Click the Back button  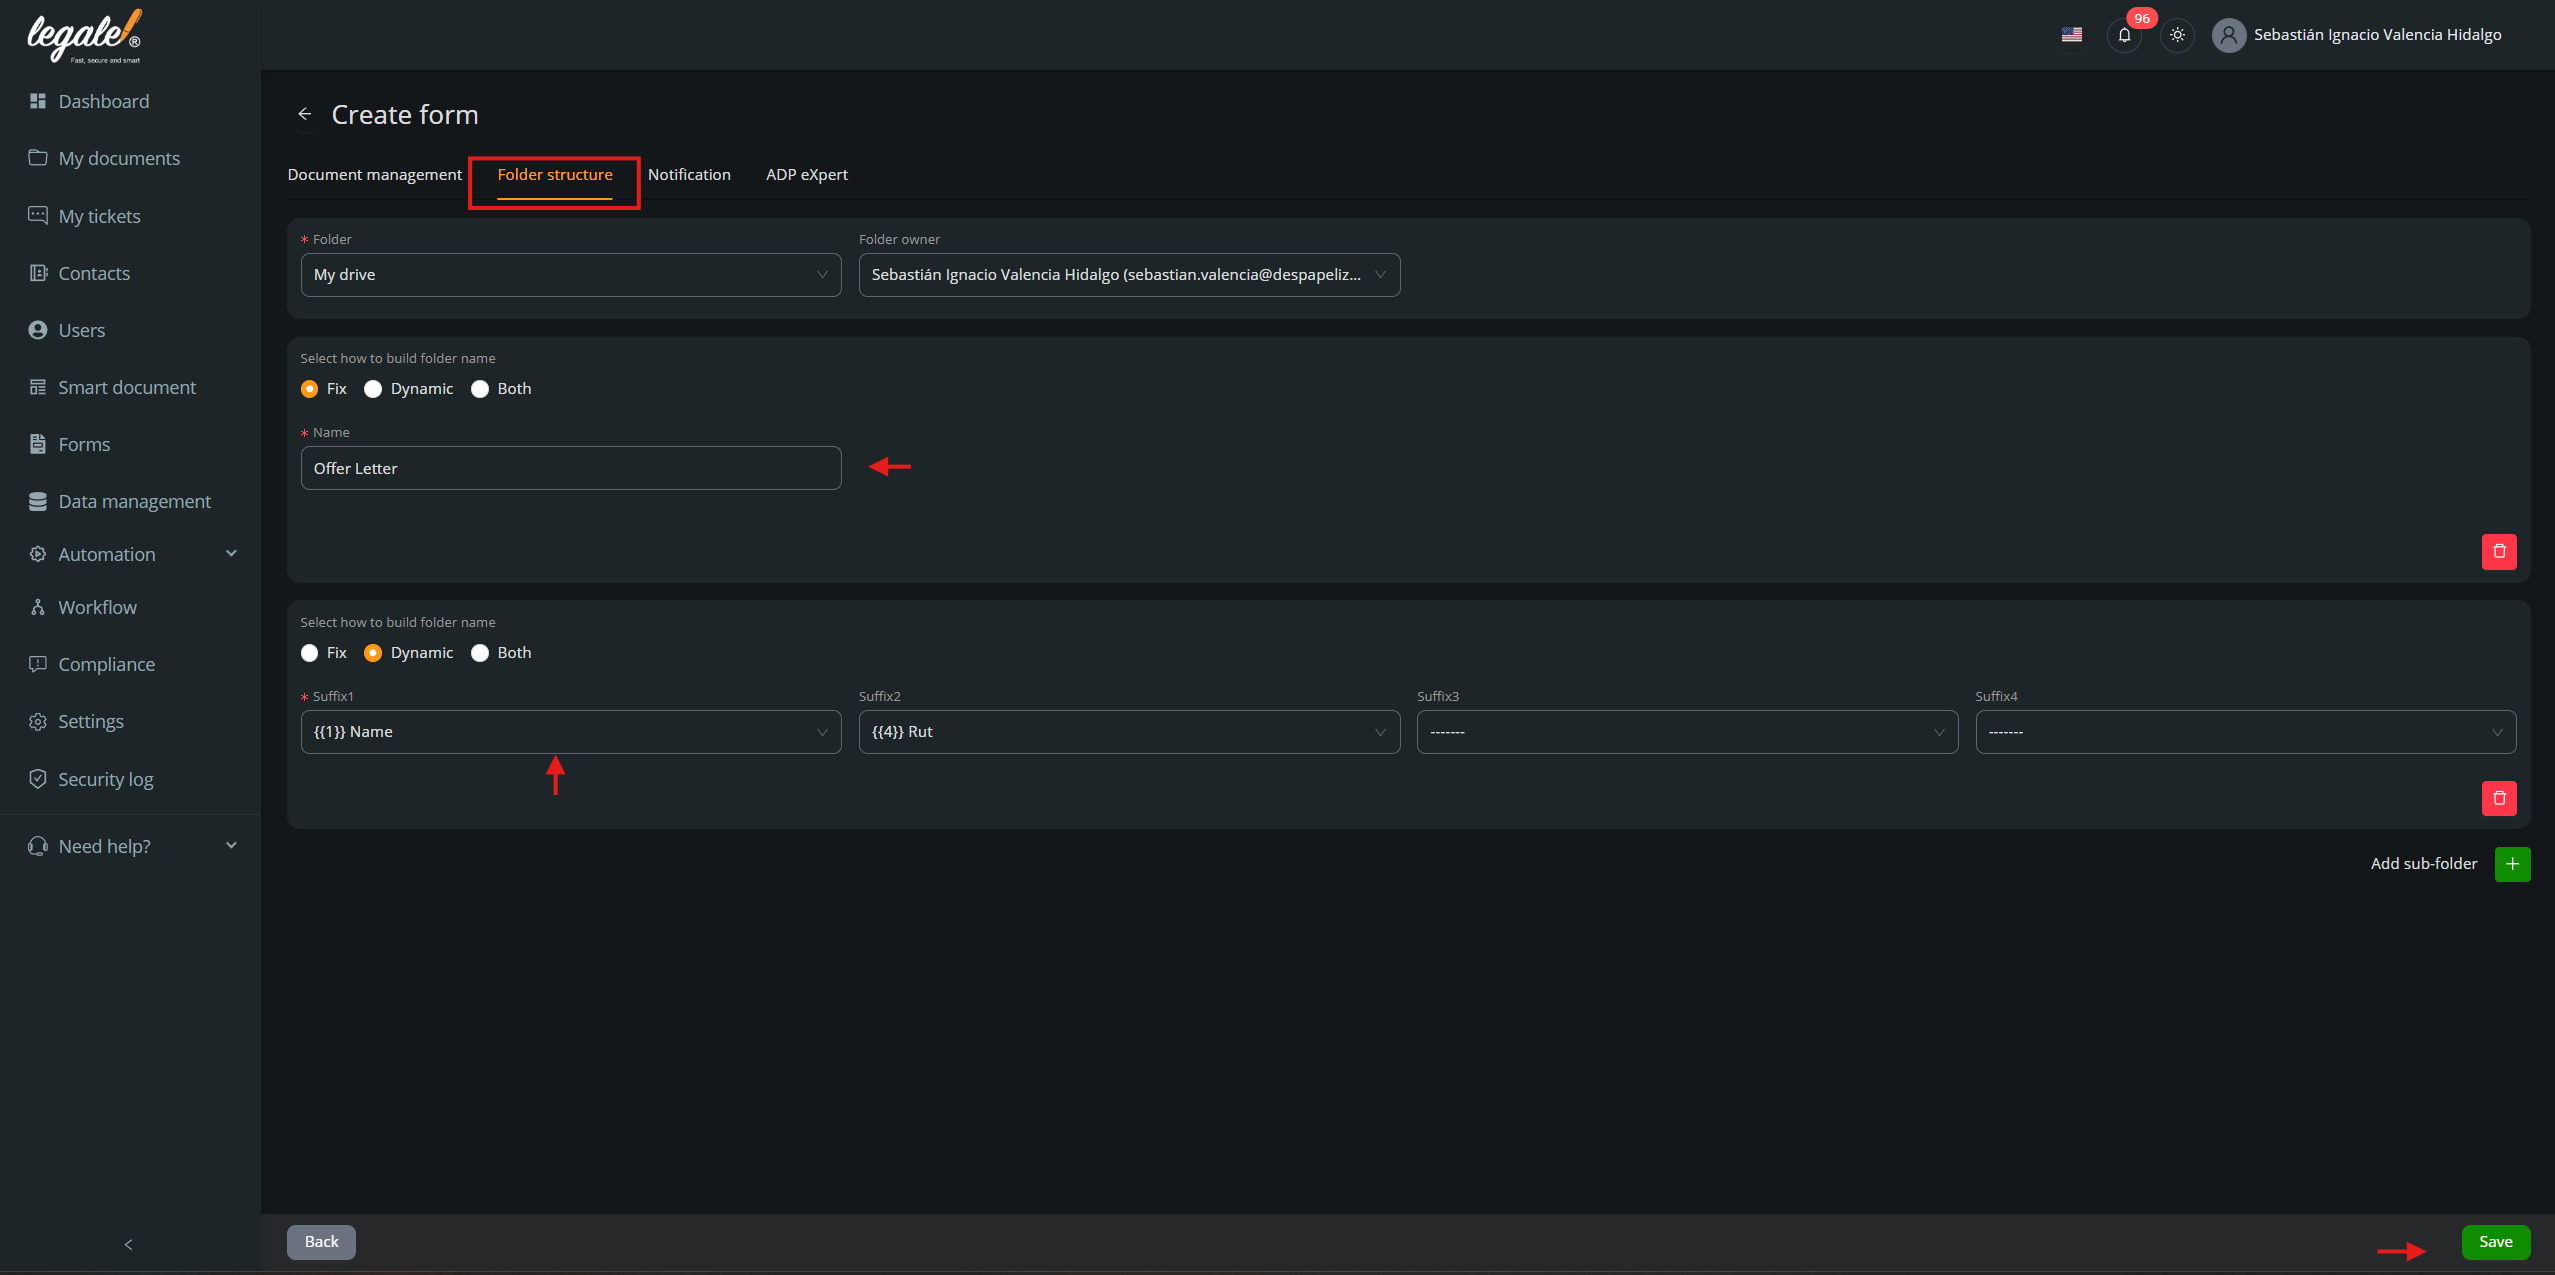point(321,1242)
